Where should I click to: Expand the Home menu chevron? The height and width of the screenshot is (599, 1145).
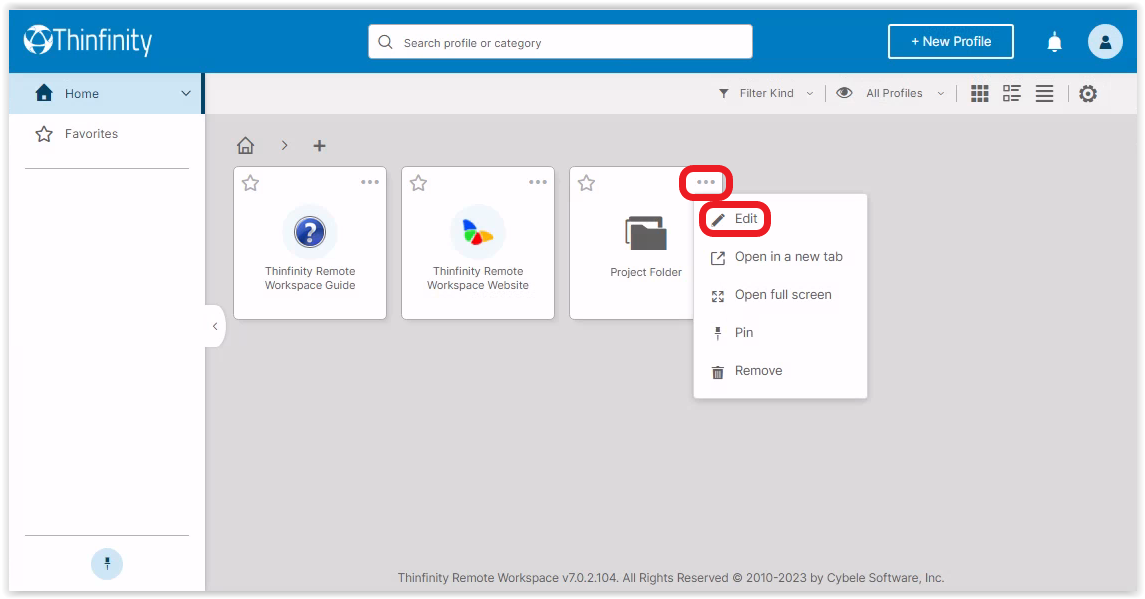[x=185, y=94]
